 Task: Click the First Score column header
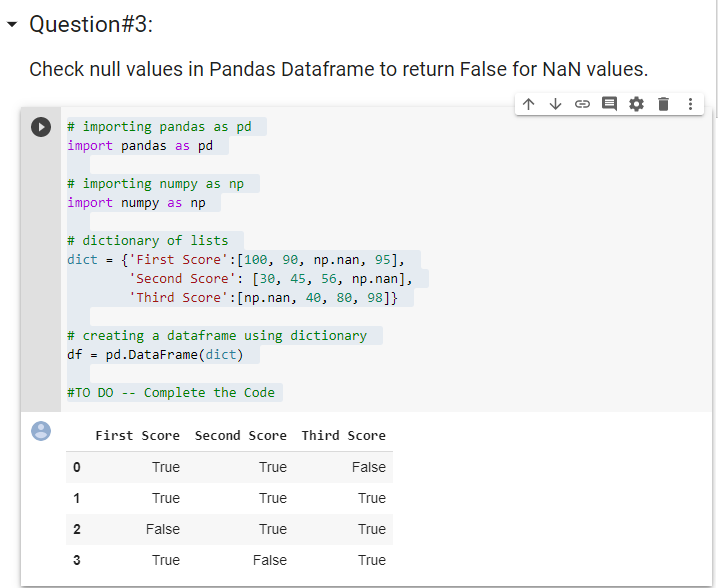(x=137, y=436)
